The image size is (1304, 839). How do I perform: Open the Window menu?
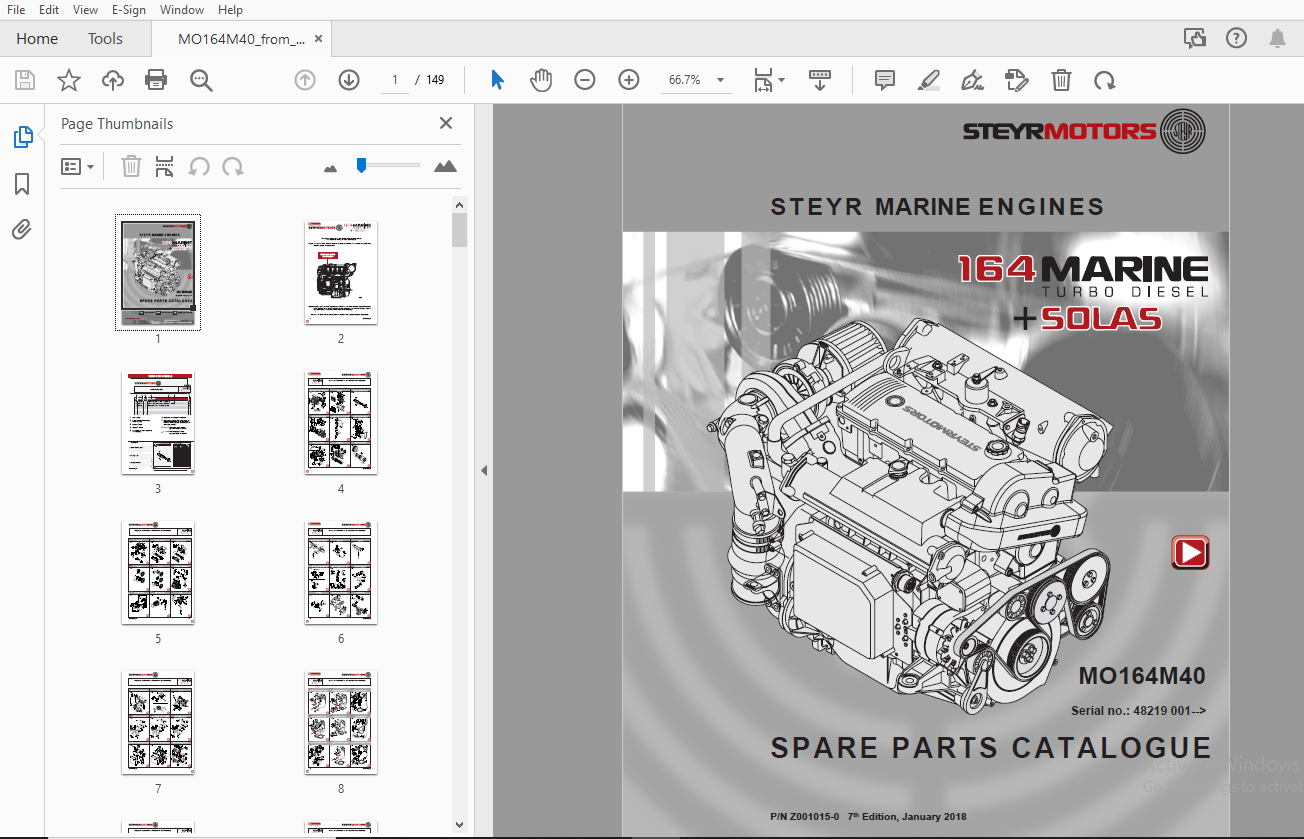click(x=182, y=9)
